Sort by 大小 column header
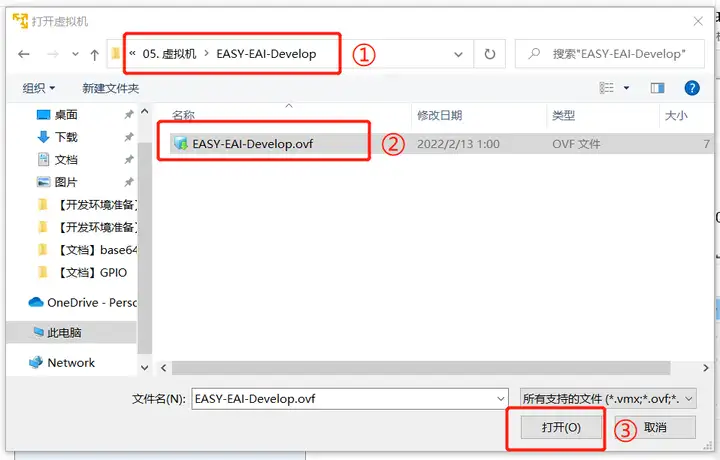Viewport: 720px width, 460px height. (x=676, y=115)
